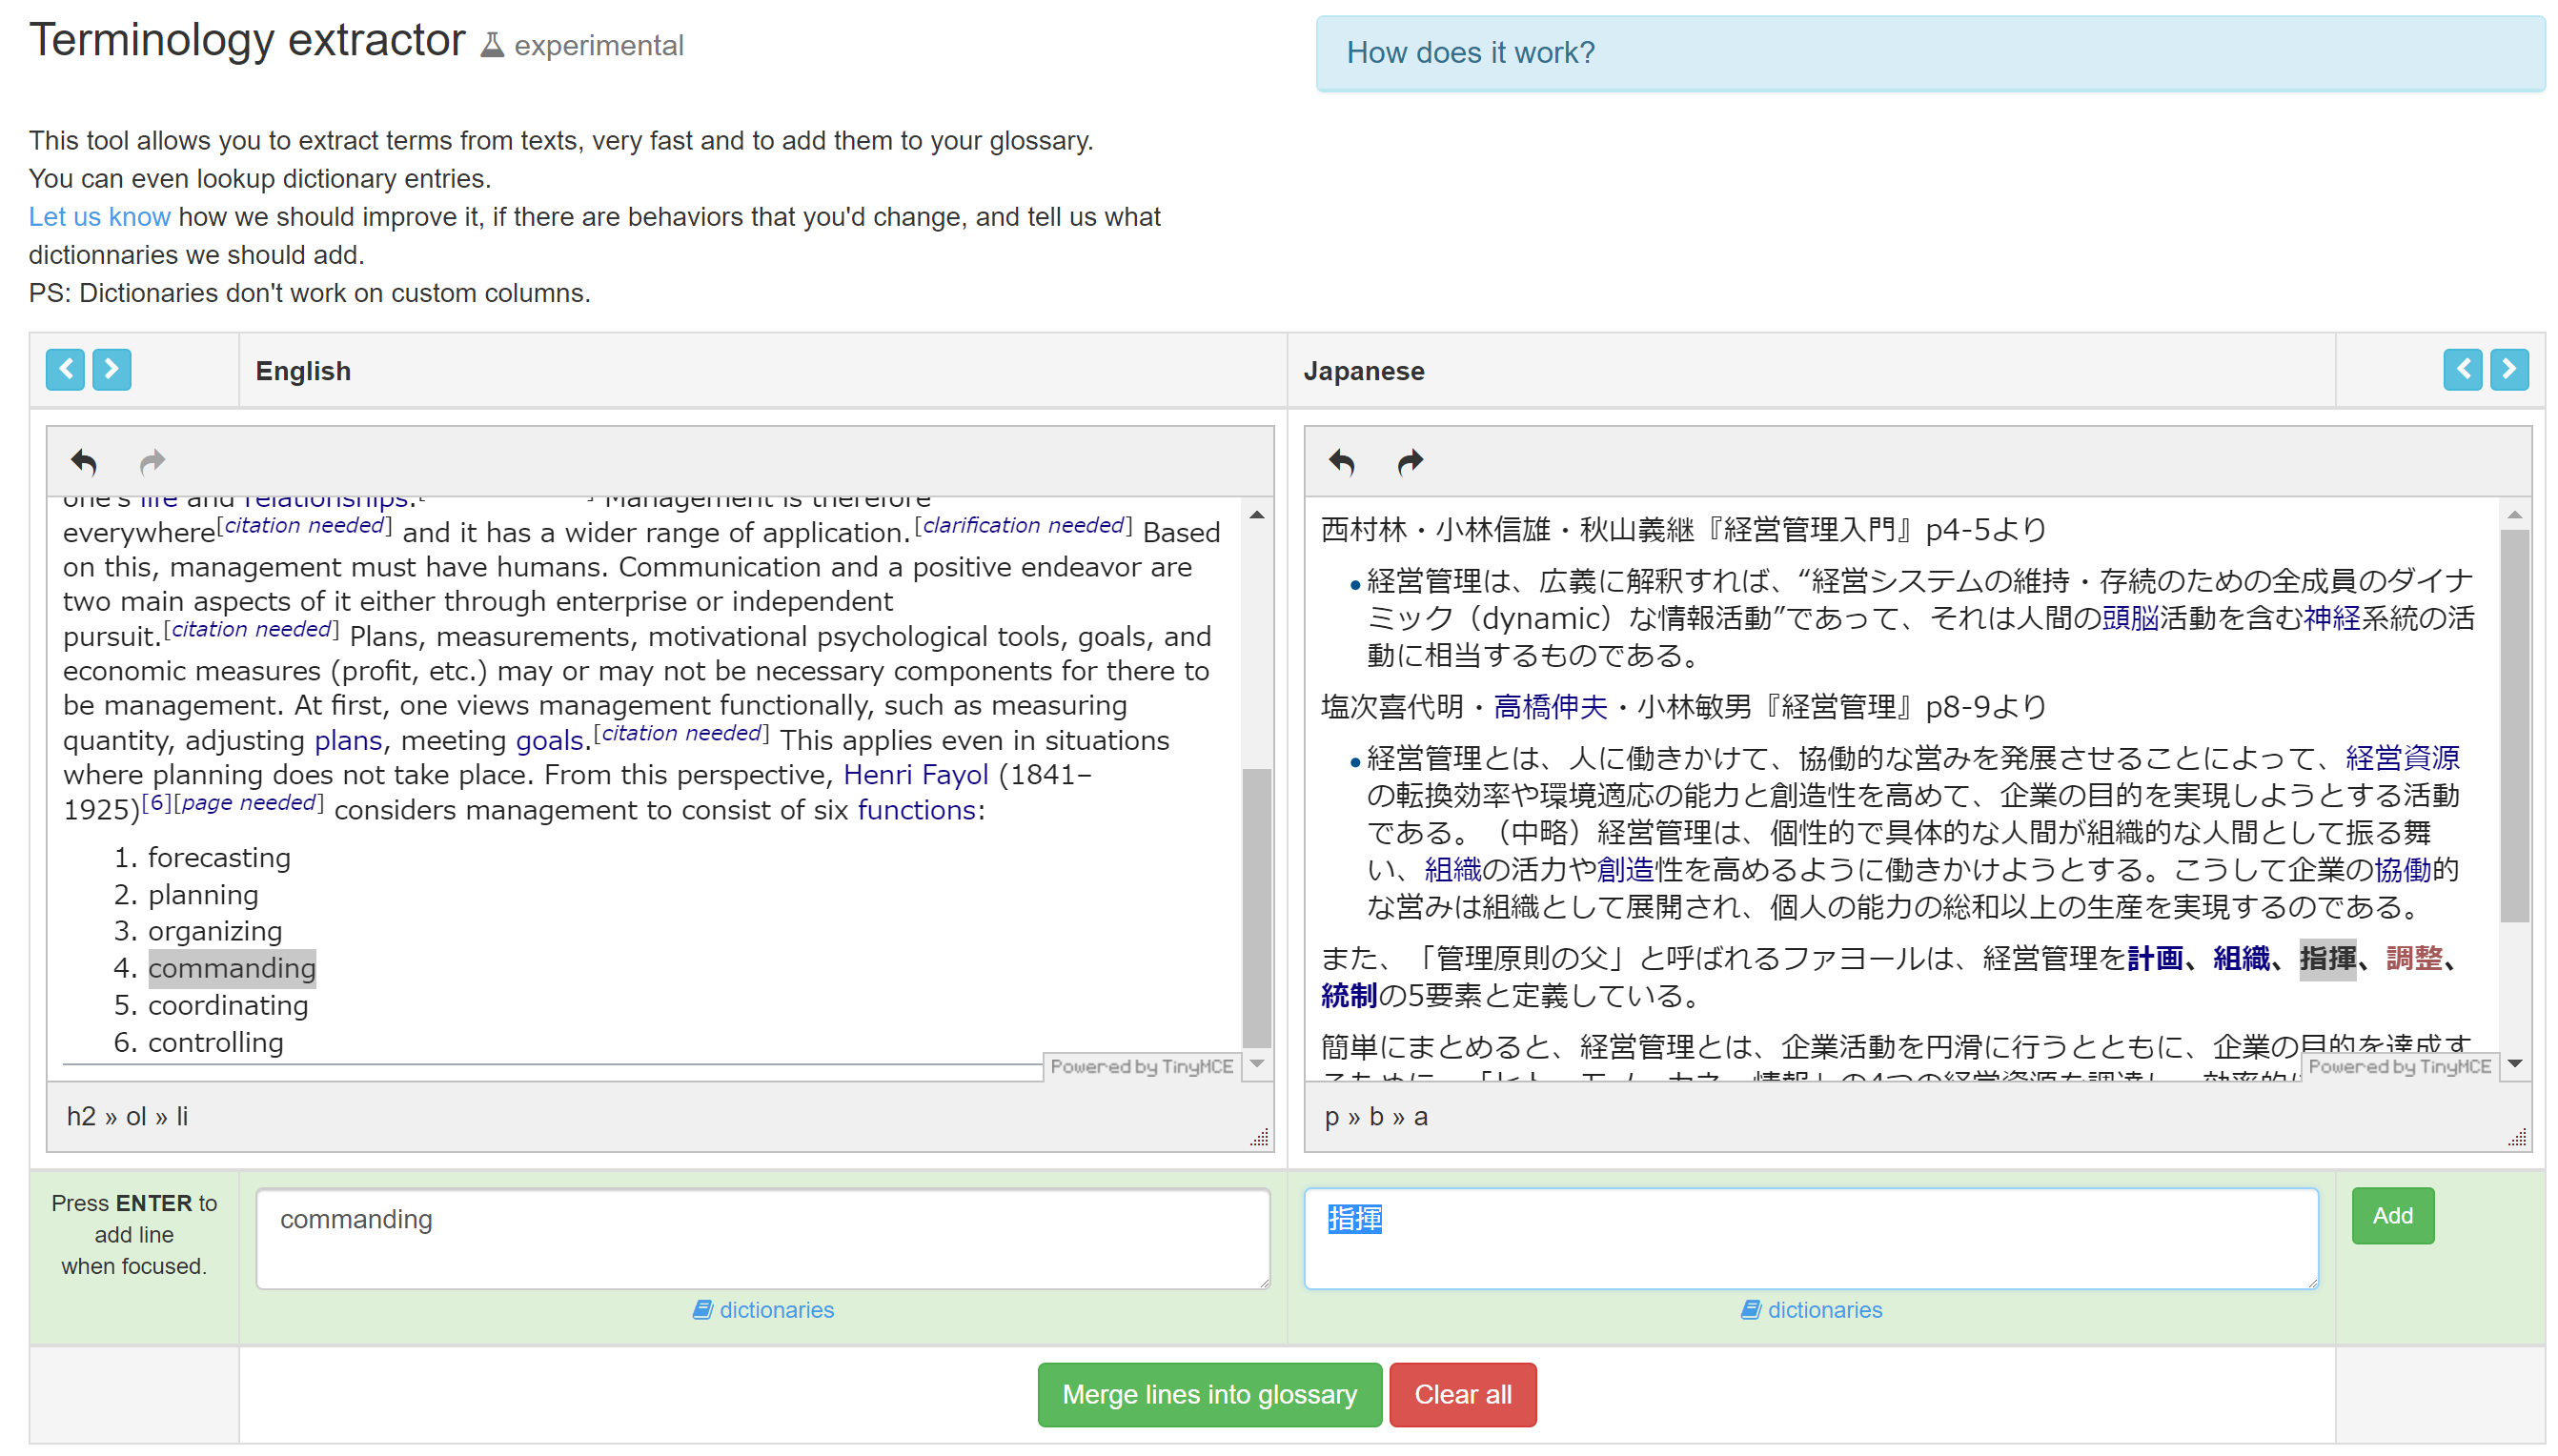
Task: Expand the 'How does it work?' panel
Action: point(1470,52)
